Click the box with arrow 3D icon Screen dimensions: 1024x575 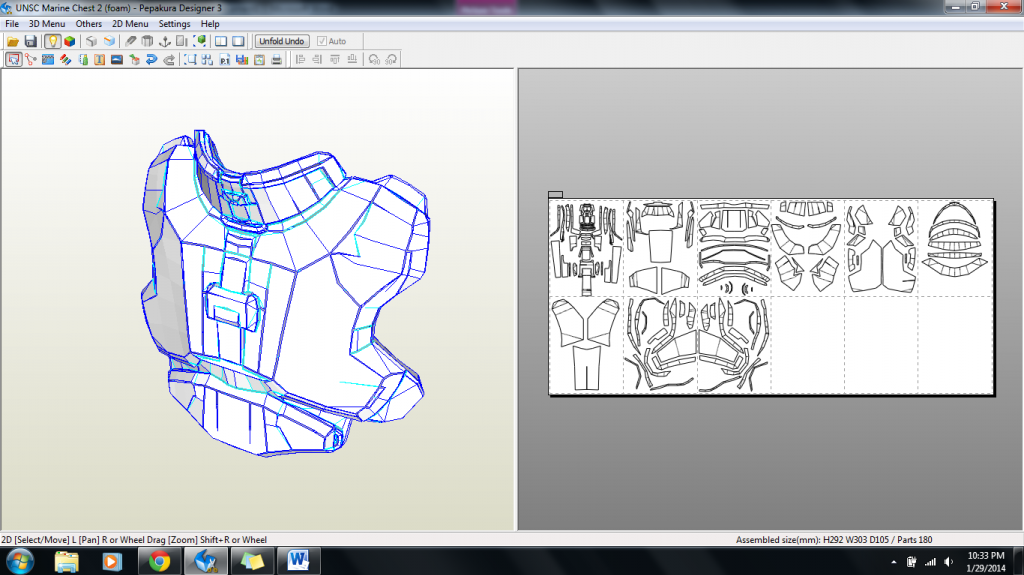135,59
